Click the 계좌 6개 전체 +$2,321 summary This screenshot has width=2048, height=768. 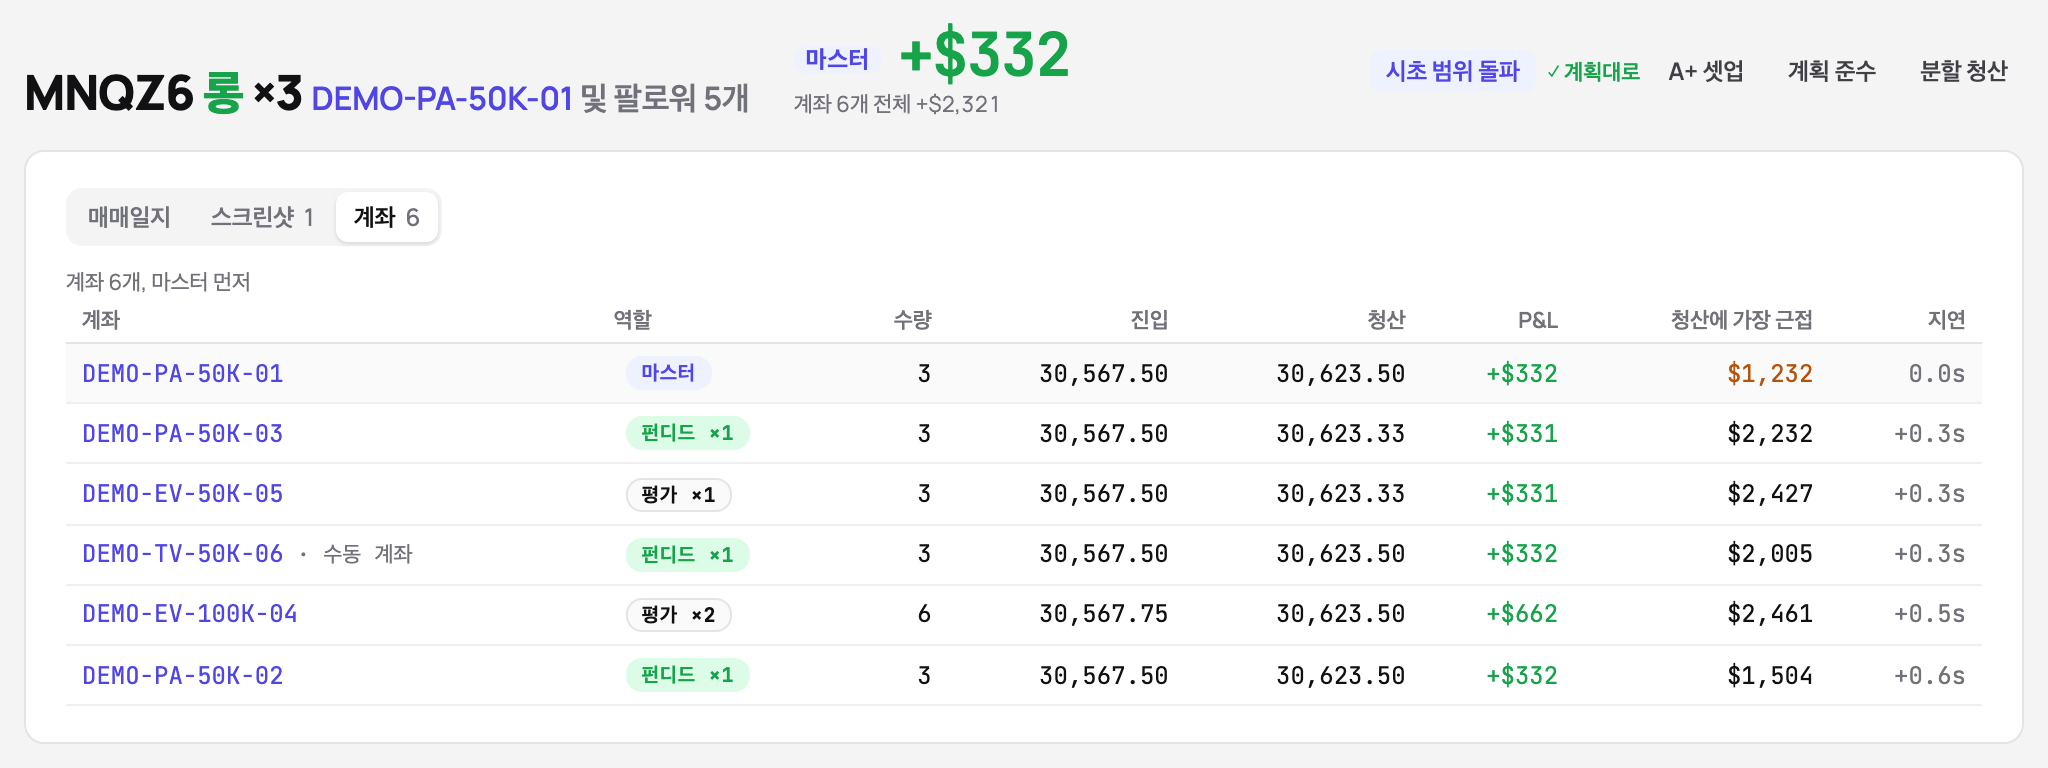pos(897,104)
